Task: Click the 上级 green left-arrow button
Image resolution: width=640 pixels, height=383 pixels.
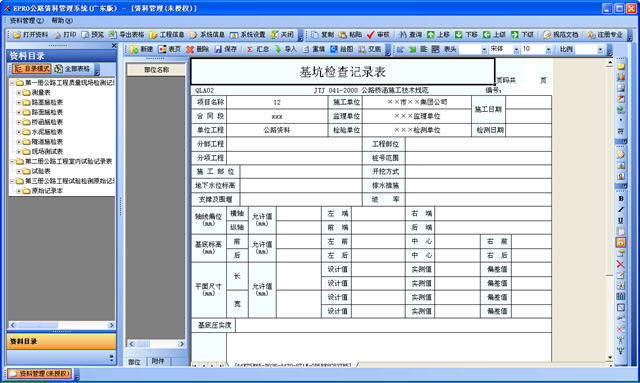Action: click(x=494, y=35)
